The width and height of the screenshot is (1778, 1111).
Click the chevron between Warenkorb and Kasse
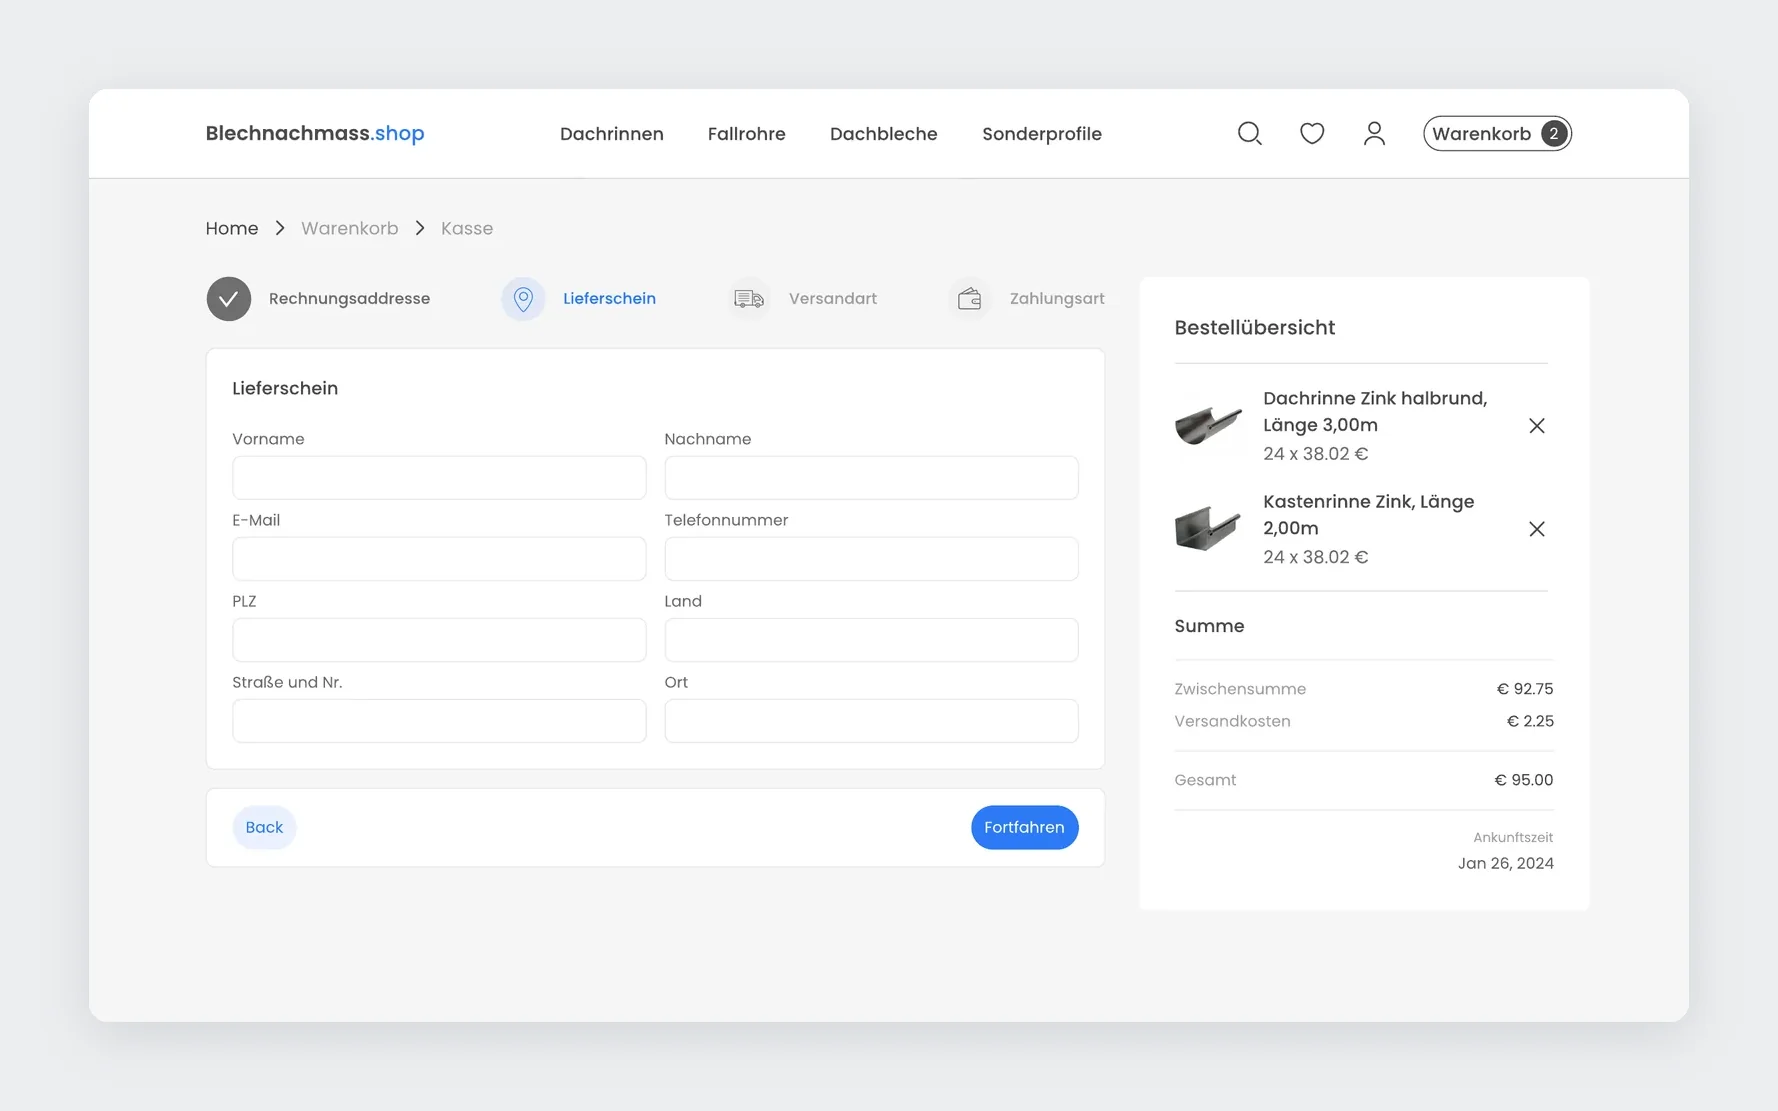pyautogui.click(x=420, y=228)
